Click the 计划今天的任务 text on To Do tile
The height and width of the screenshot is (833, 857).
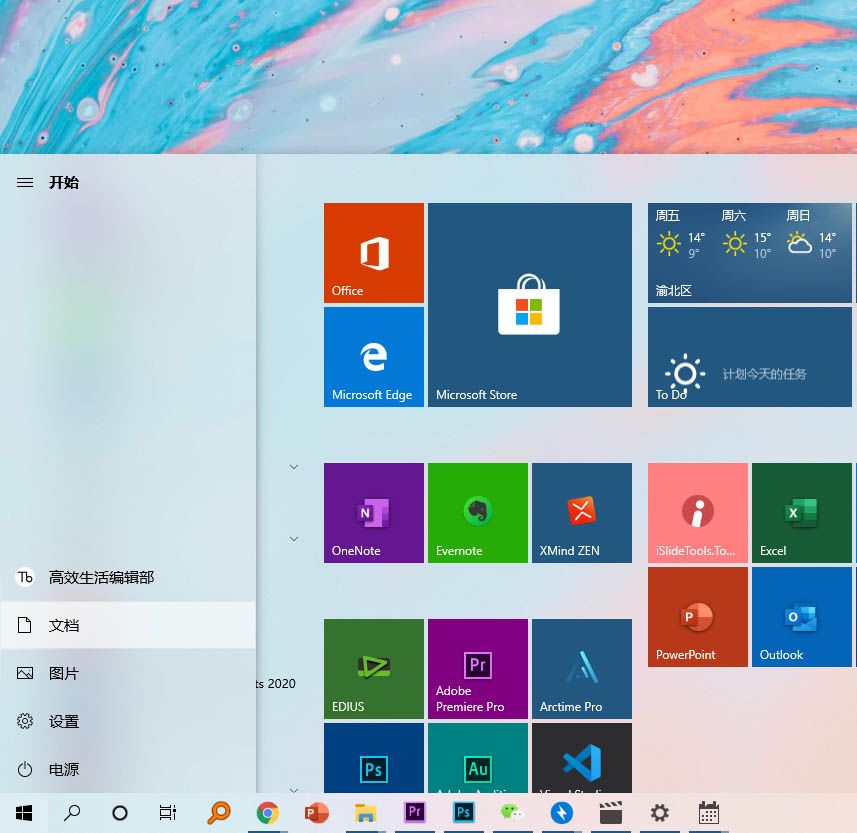tap(764, 374)
